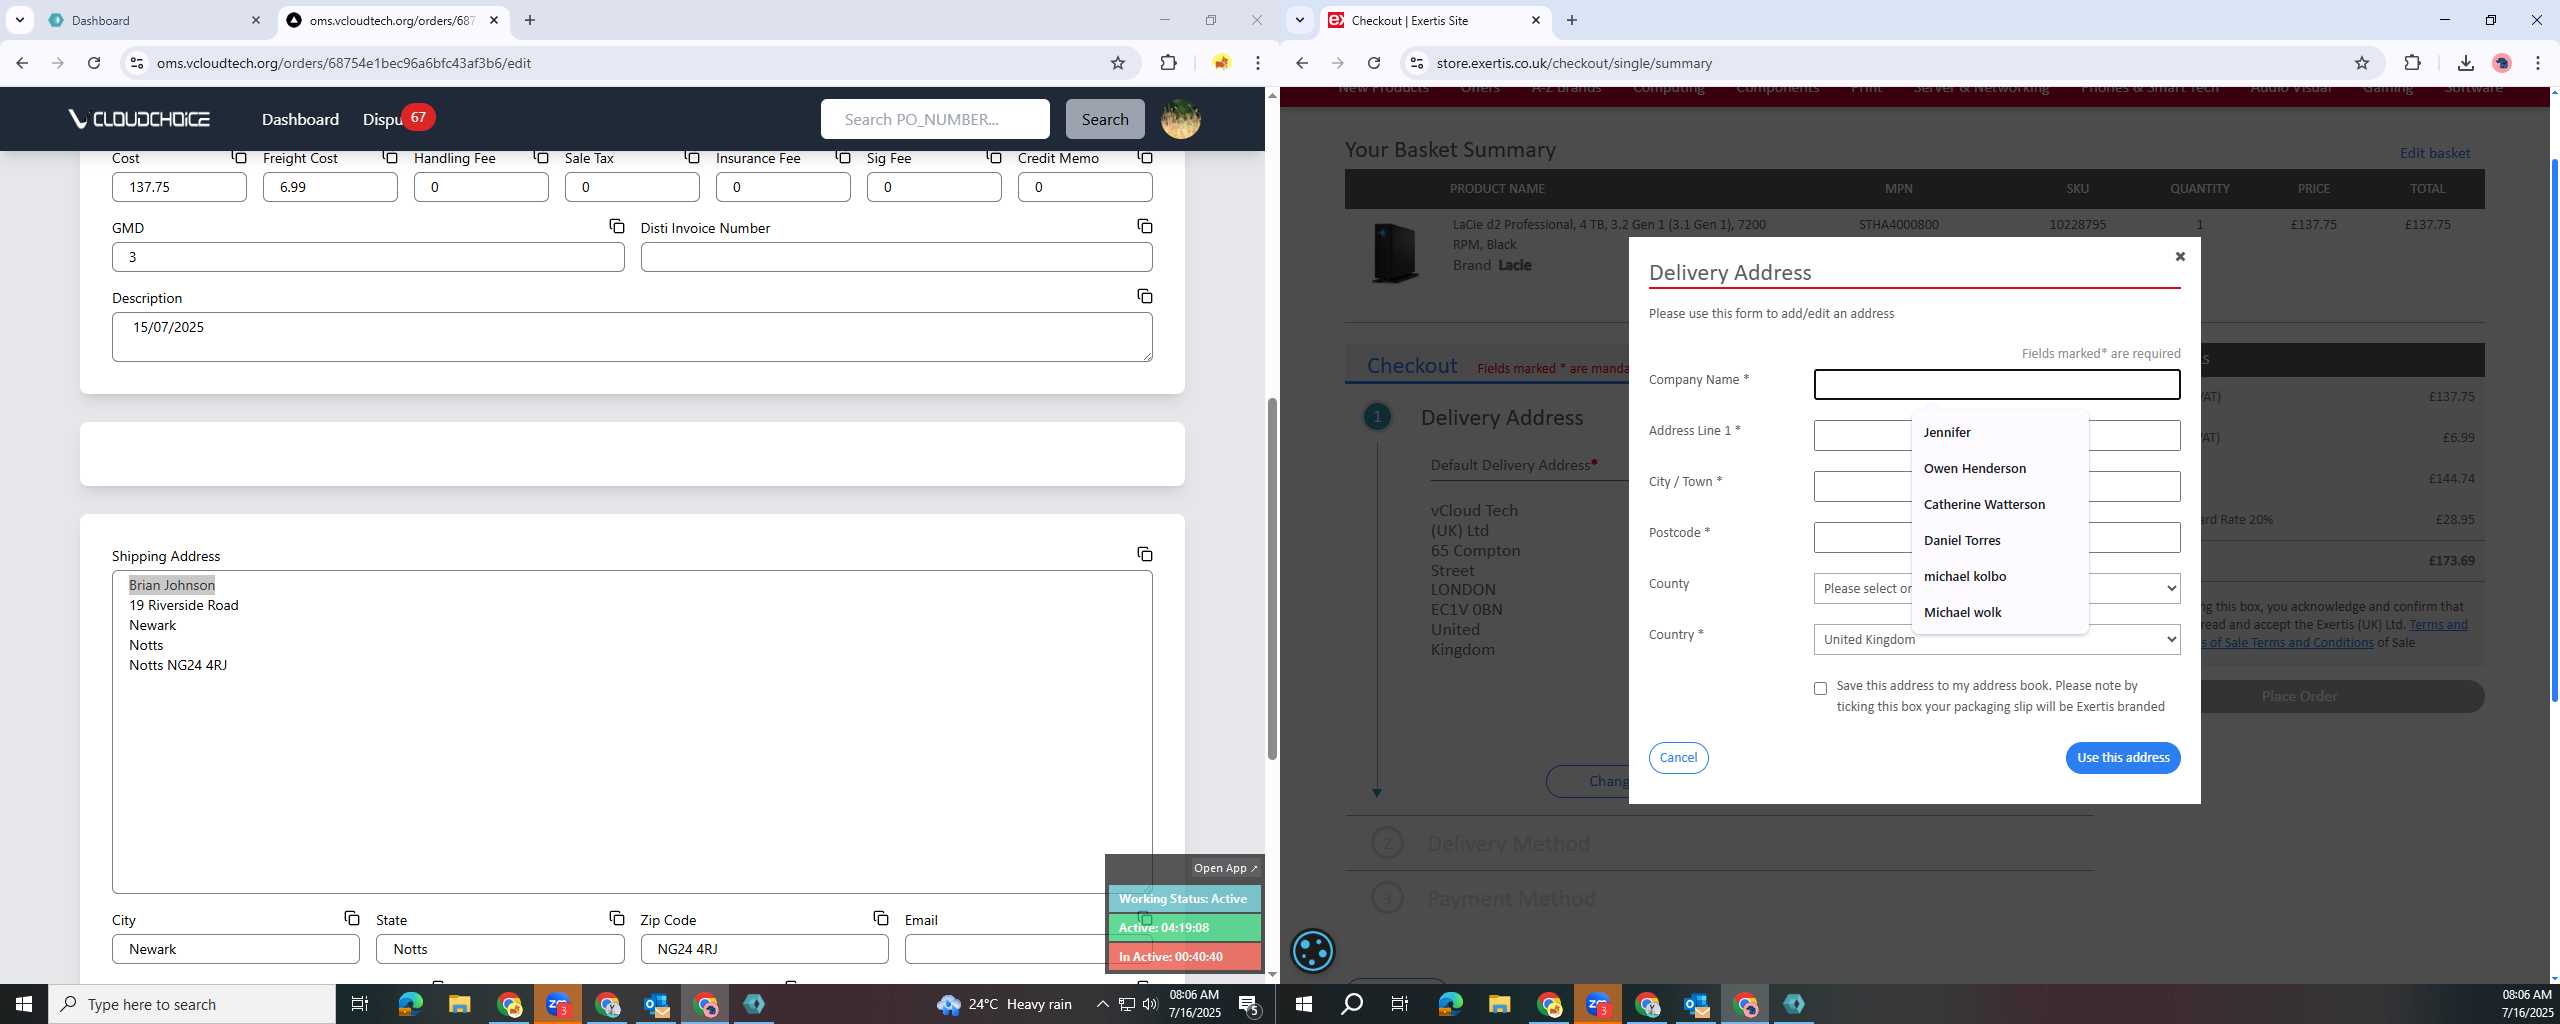Copy the Freight Cost value icon
This screenshot has width=2560, height=1024.
pos(390,157)
